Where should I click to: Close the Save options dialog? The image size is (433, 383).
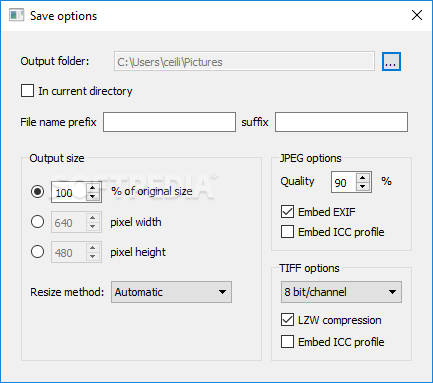click(417, 15)
